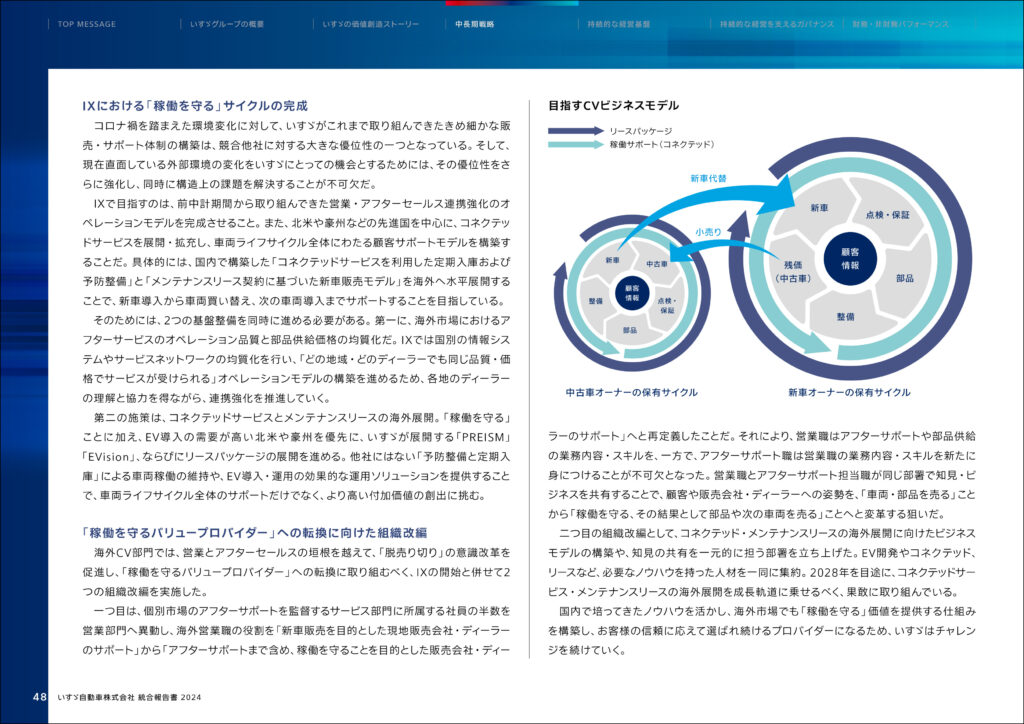Click 新車 segment in the used-car owner cycle
Image resolution: width=1024 pixels, height=724 pixels.
(x=612, y=260)
